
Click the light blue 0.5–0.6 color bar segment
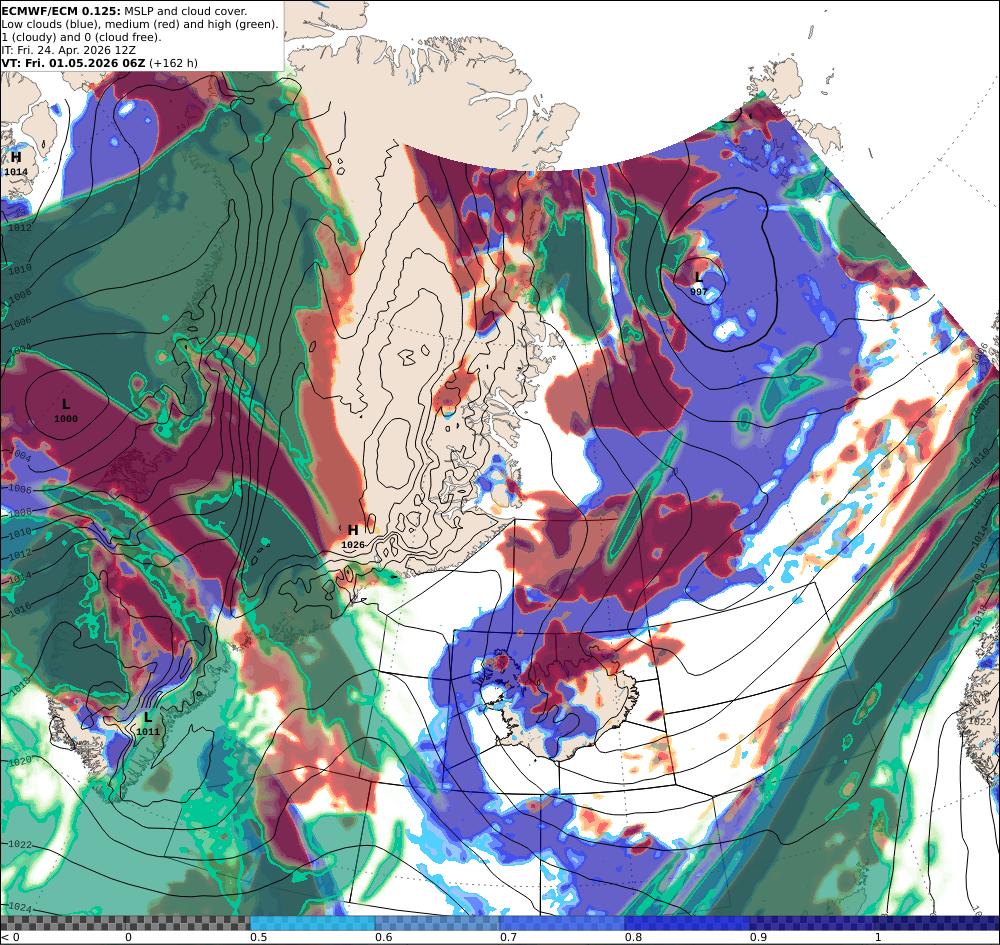312,923
